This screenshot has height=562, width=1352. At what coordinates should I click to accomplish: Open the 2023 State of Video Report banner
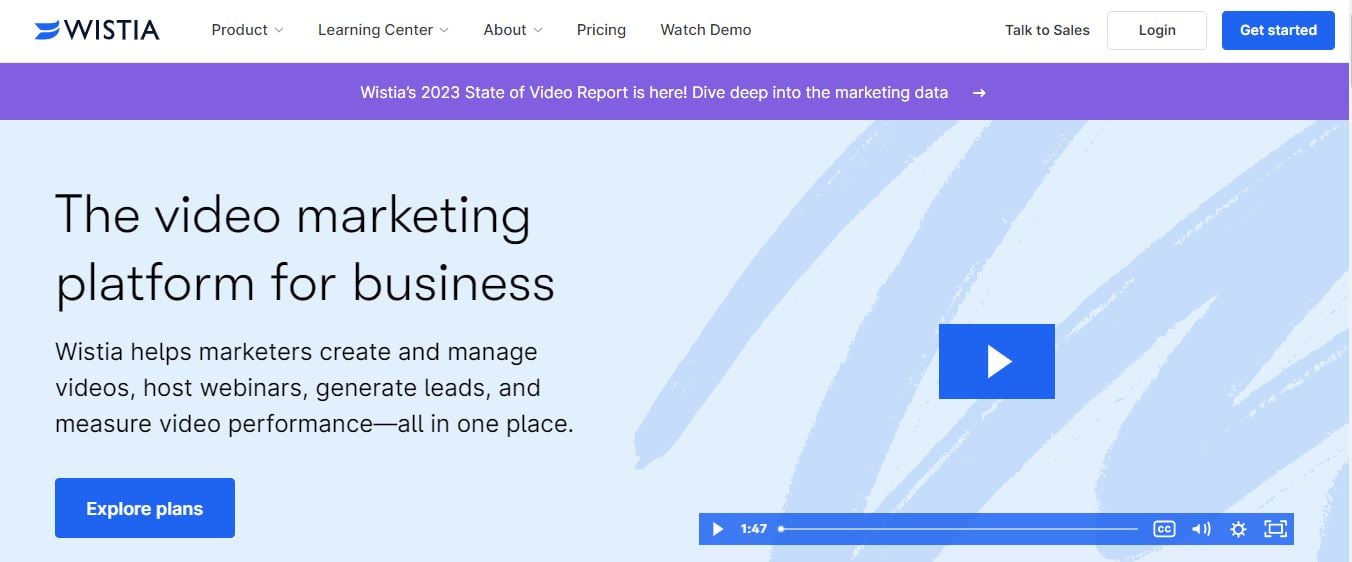(x=654, y=92)
